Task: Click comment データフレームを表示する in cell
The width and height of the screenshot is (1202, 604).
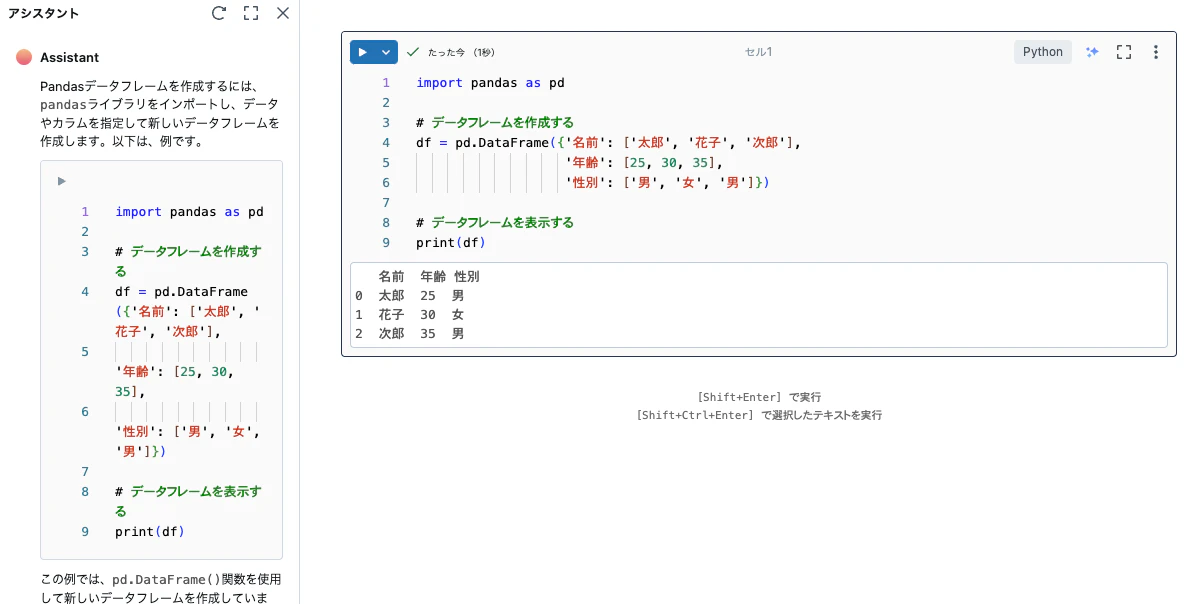Action: tap(495, 223)
